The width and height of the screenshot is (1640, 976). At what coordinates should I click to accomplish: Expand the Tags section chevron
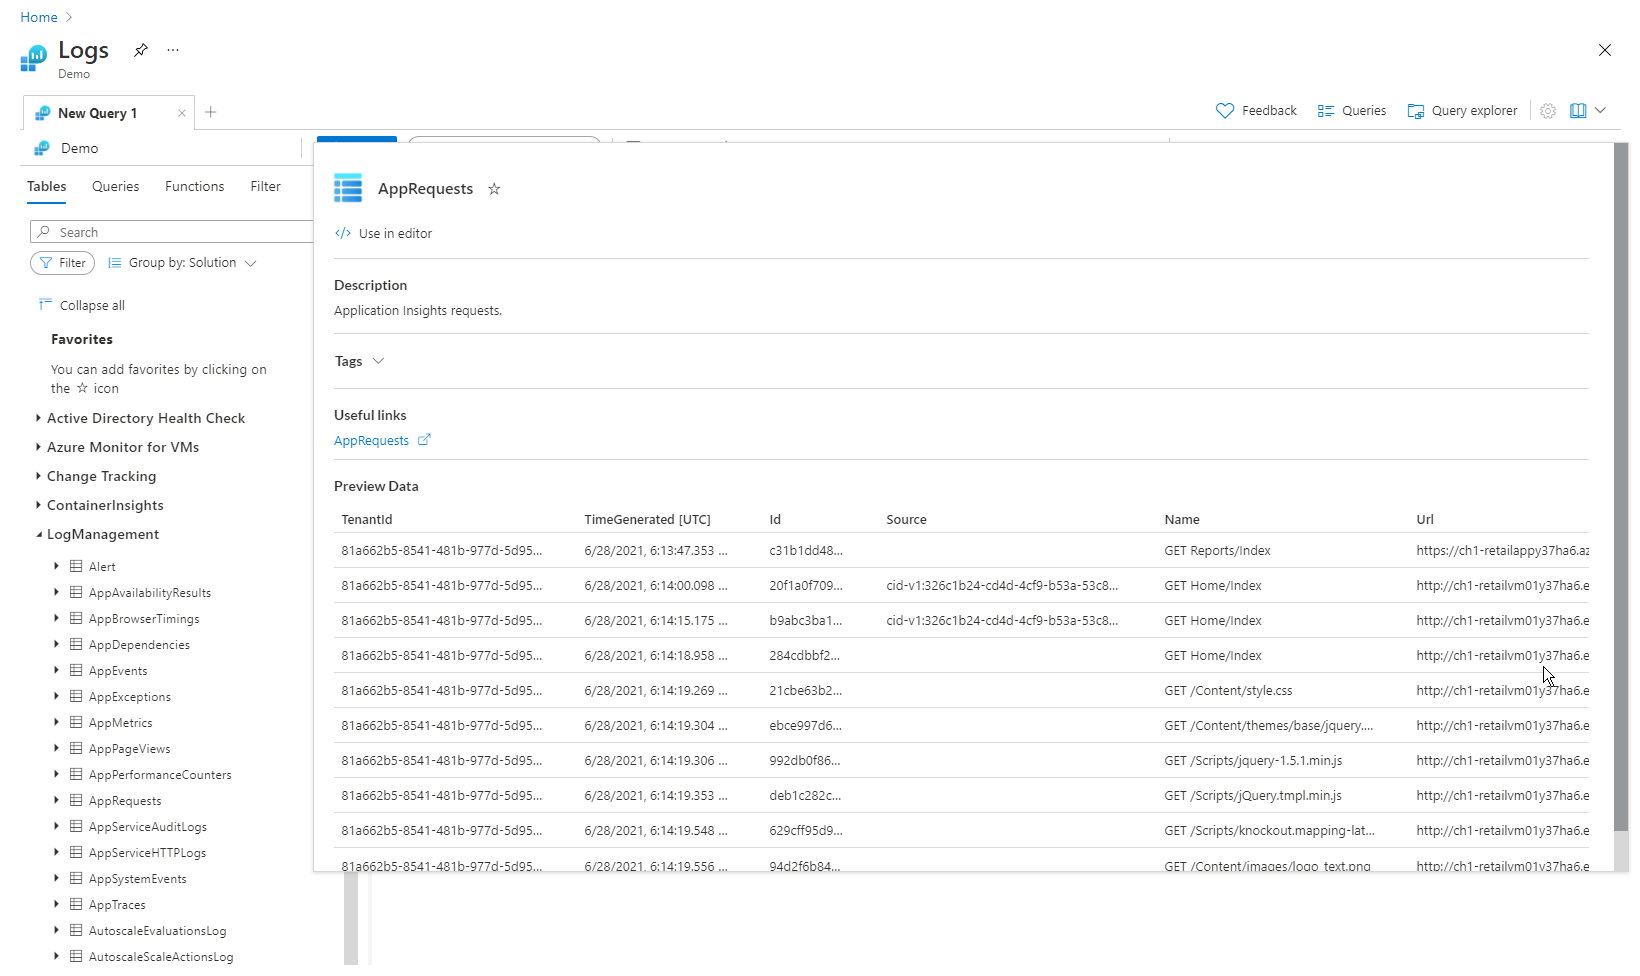tap(378, 361)
